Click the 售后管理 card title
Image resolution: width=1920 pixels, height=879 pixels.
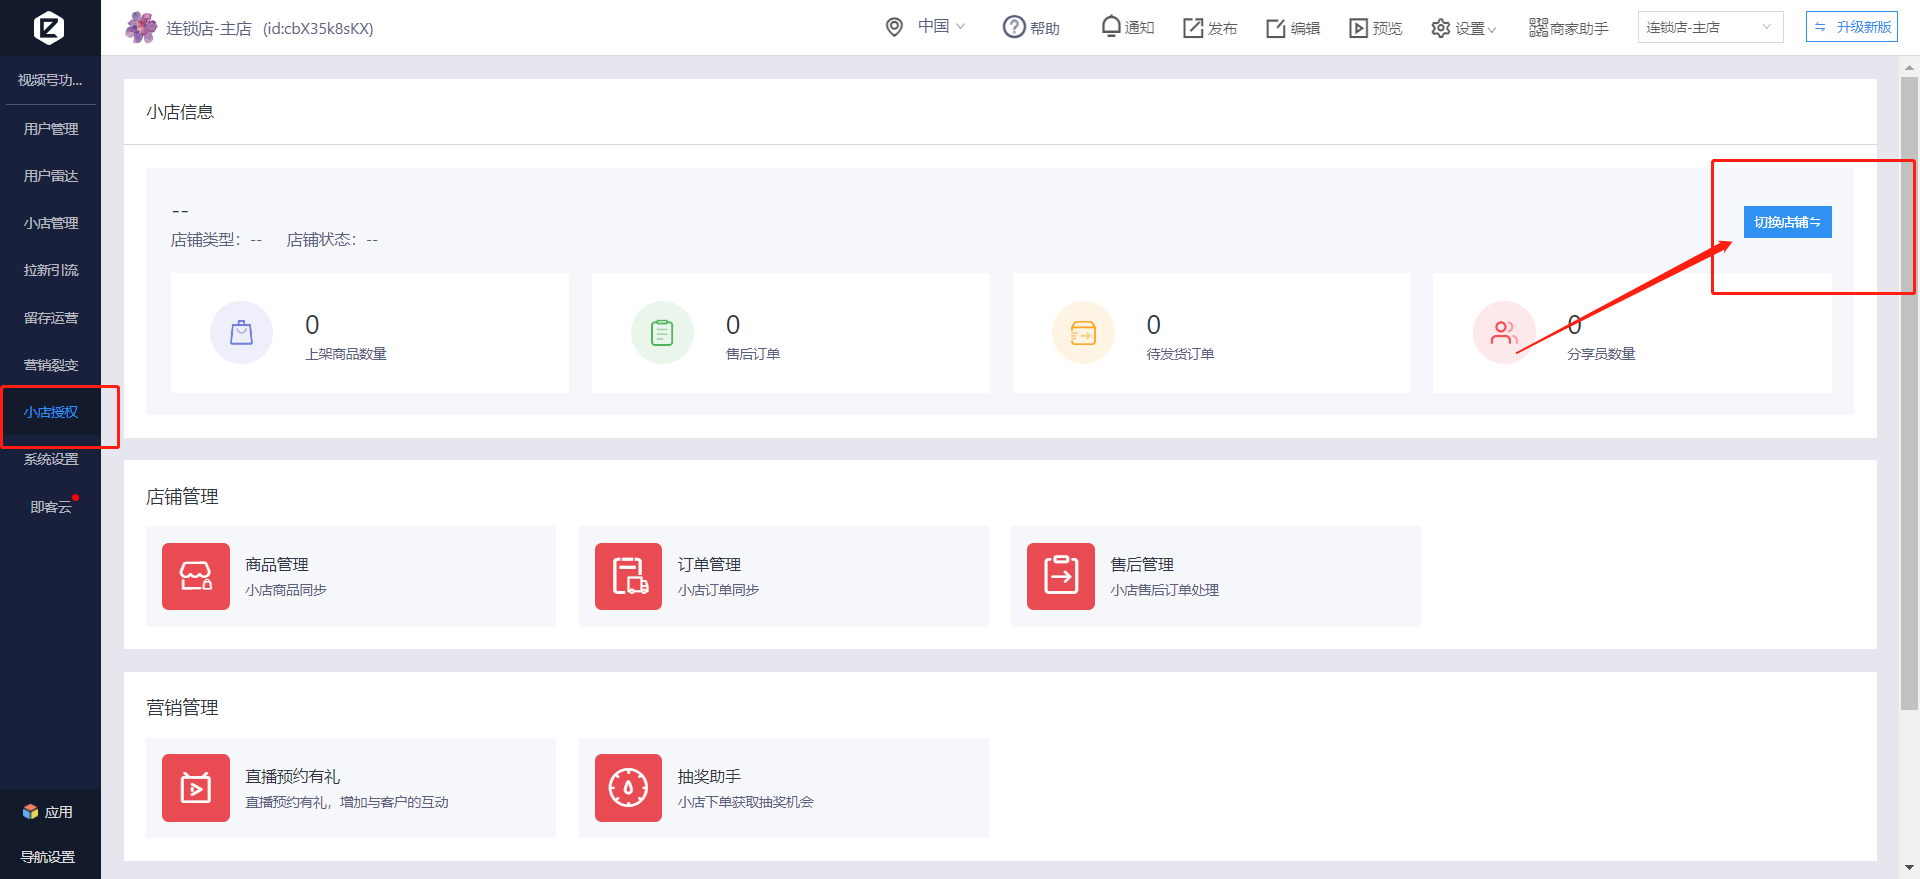1142,565
